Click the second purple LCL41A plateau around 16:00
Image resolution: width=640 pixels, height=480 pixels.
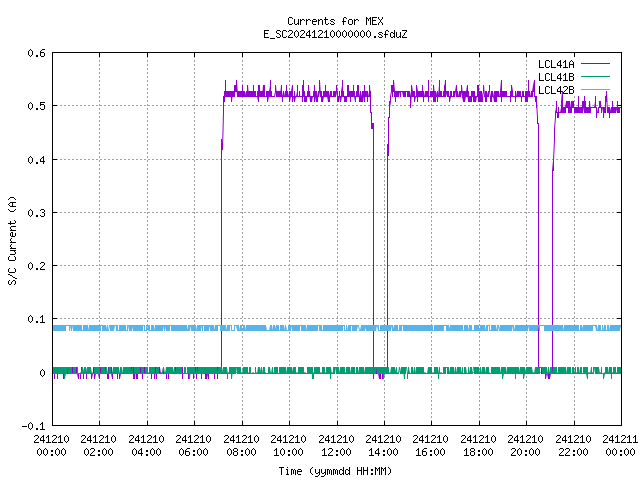(x=462, y=94)
